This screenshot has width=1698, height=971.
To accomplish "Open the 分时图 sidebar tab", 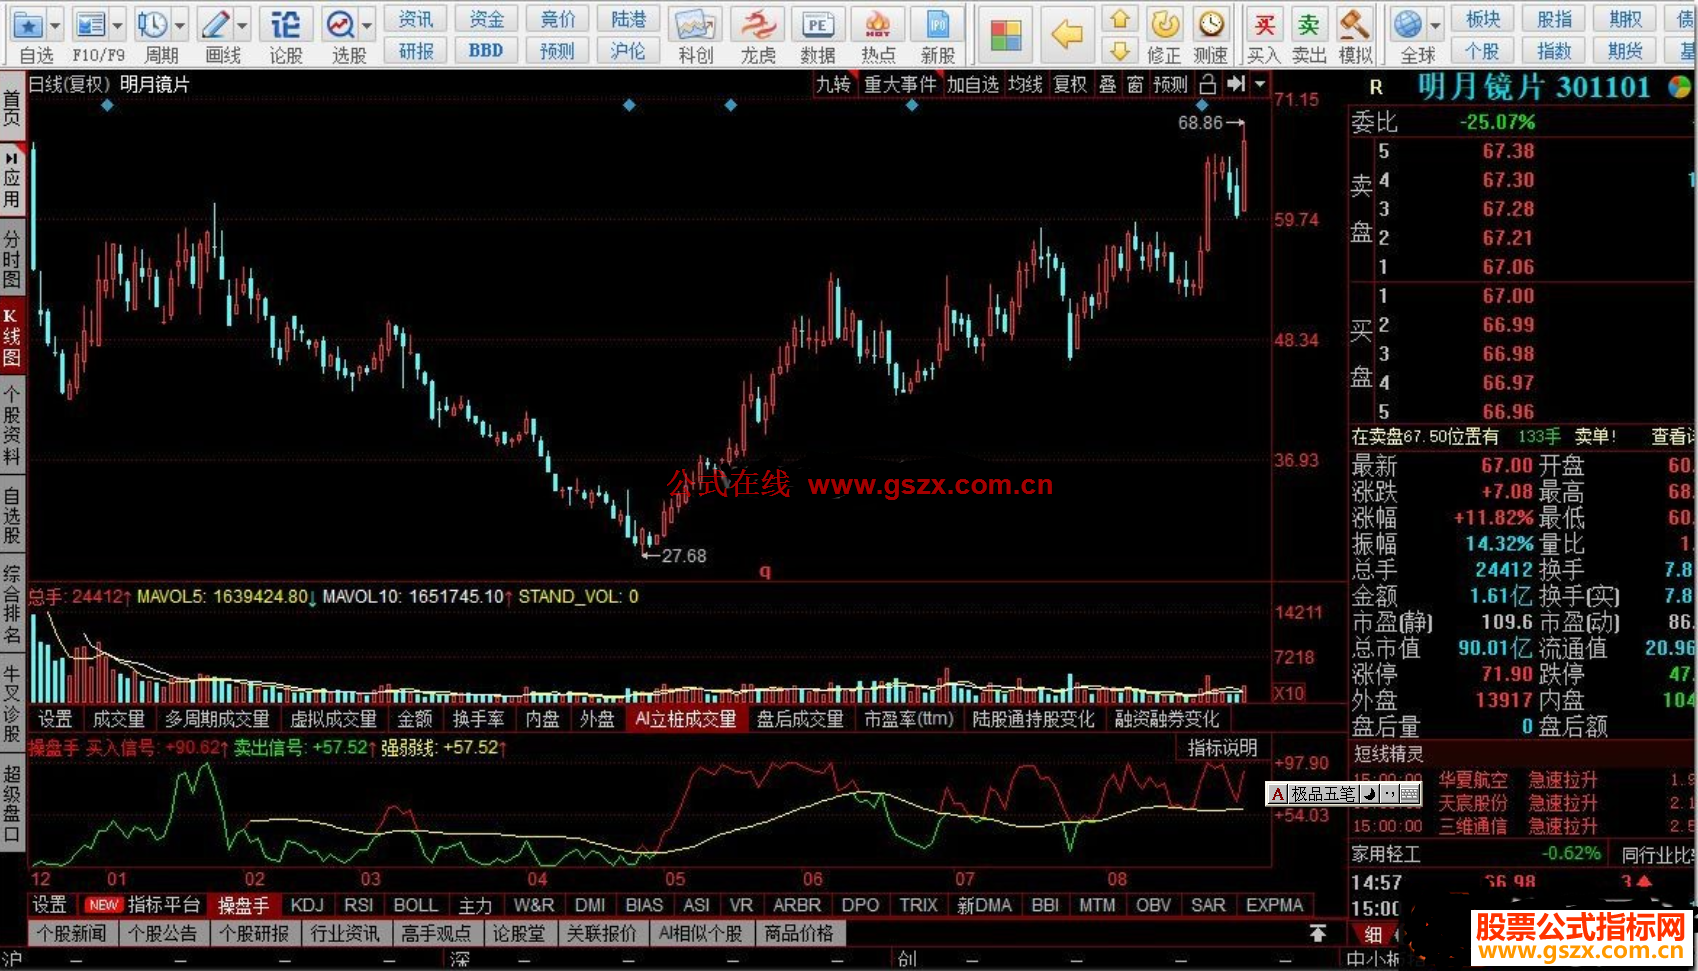I will pyautogui.click(x=11, y=259).
